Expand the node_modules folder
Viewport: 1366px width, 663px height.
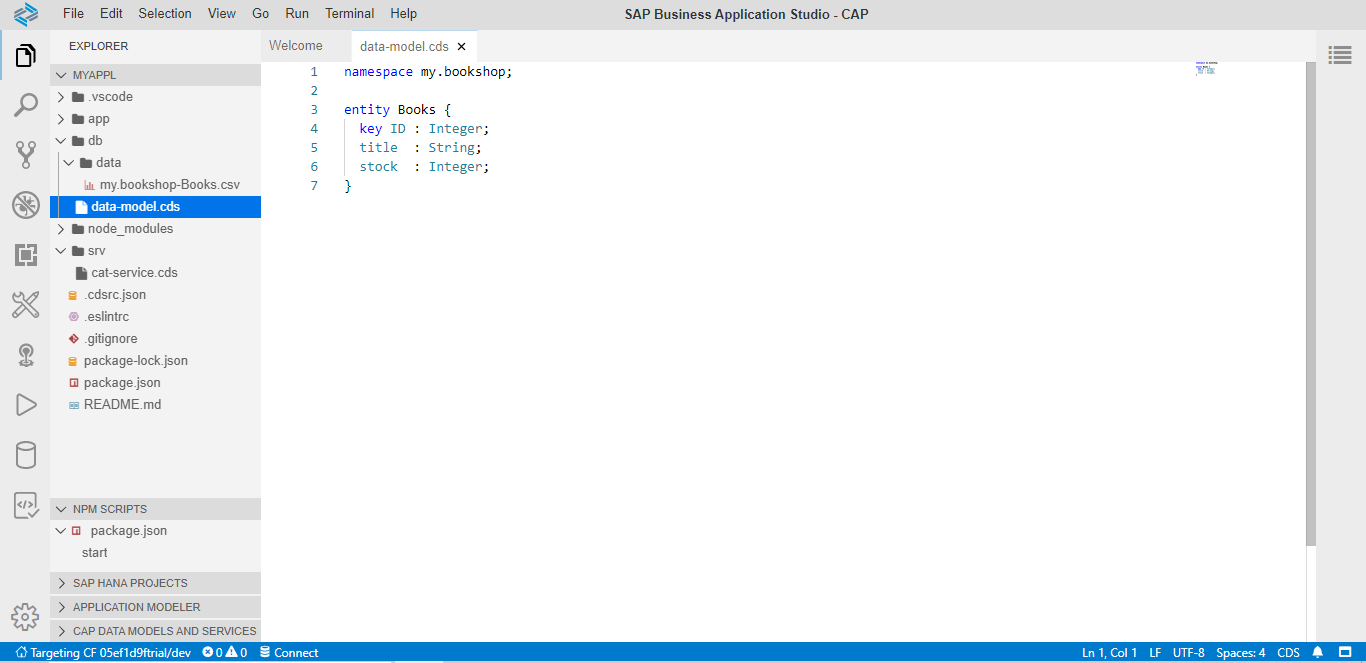130,229
